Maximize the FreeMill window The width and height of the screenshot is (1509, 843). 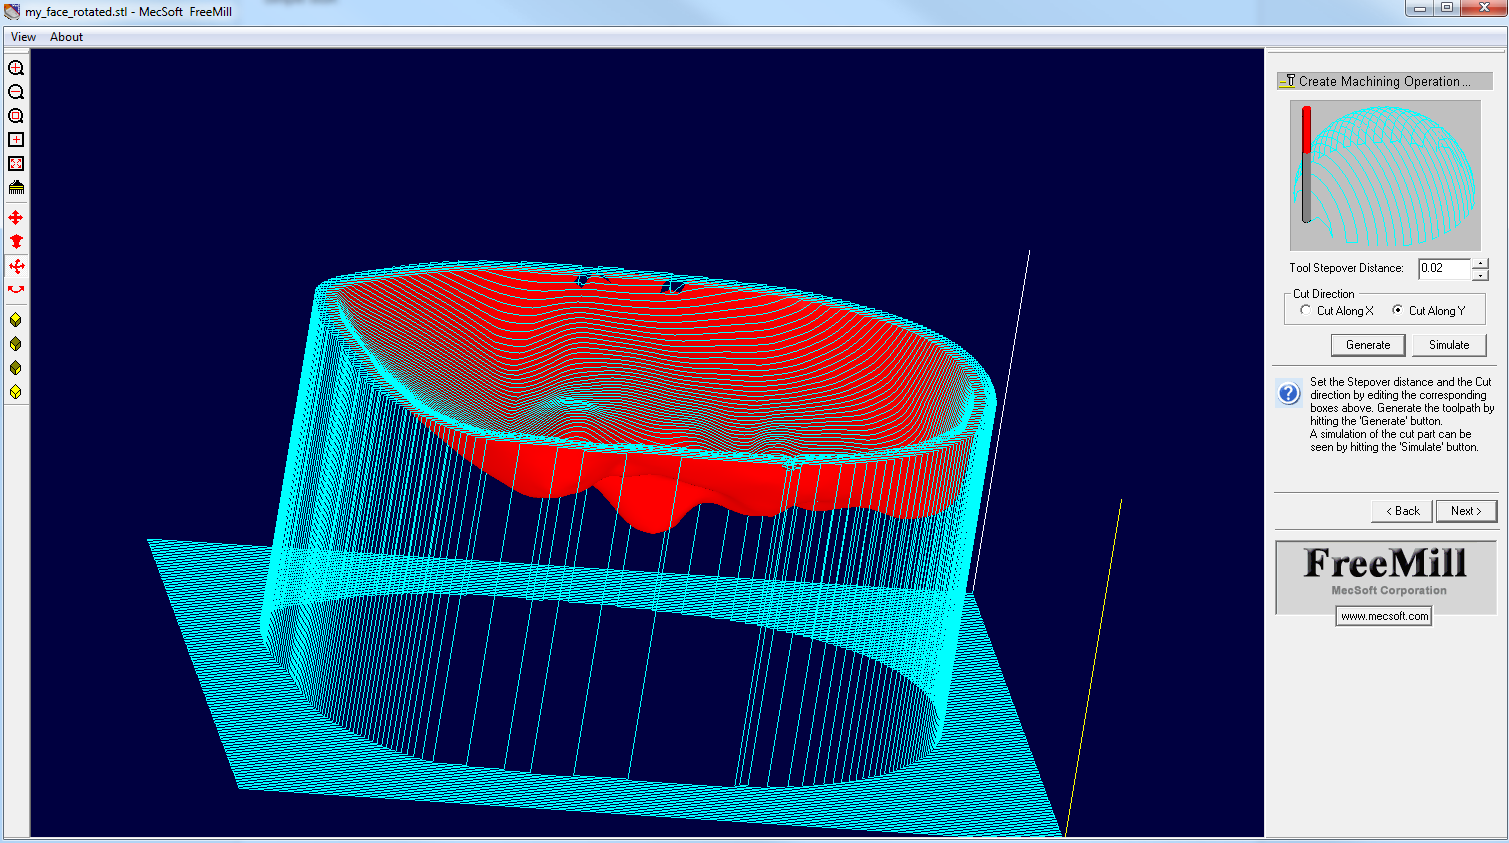pyautogui.click(x=1446, y=8)
